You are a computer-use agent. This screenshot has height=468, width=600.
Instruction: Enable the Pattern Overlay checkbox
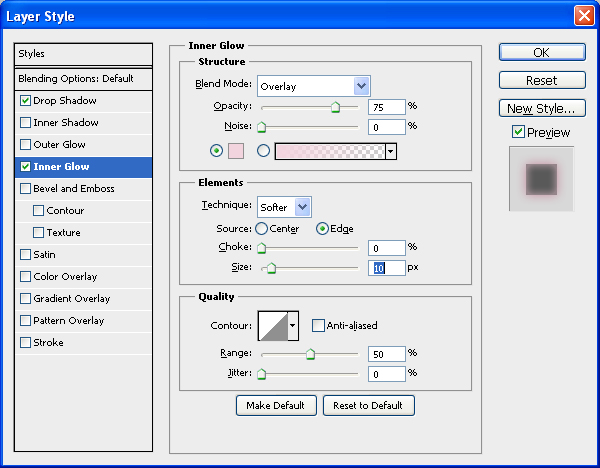pyautogui.click(x=25, y=320)
